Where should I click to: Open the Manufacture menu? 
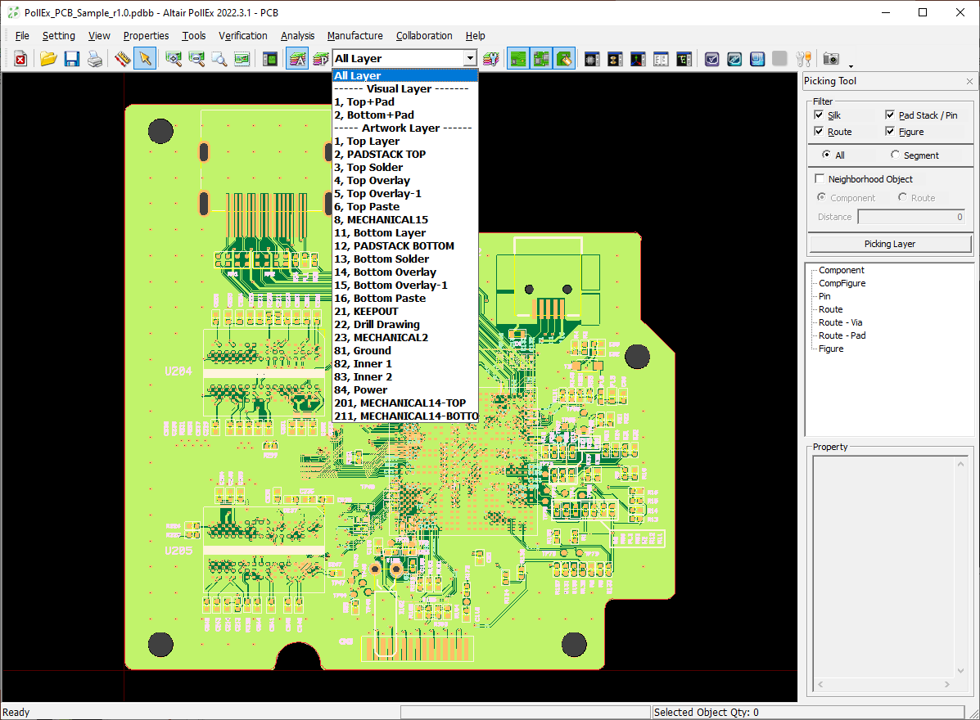tap(355, 35)
